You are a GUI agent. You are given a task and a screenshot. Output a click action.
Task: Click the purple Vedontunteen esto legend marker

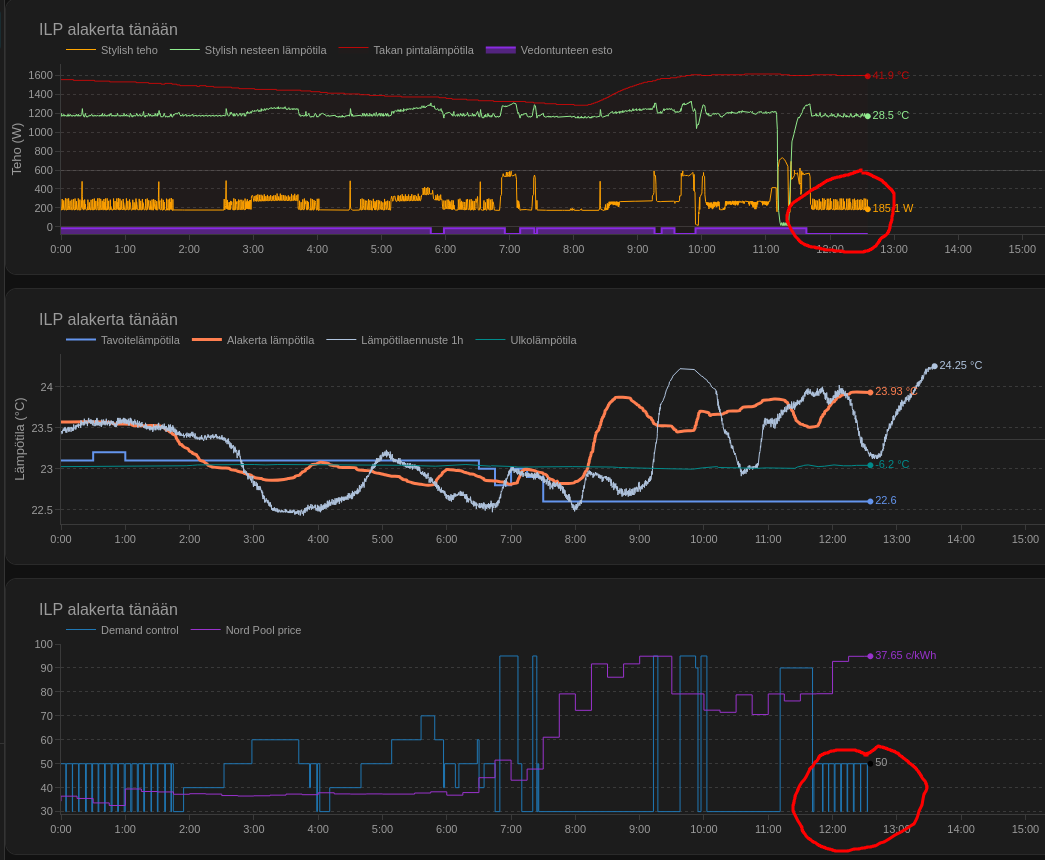[500, 50]
